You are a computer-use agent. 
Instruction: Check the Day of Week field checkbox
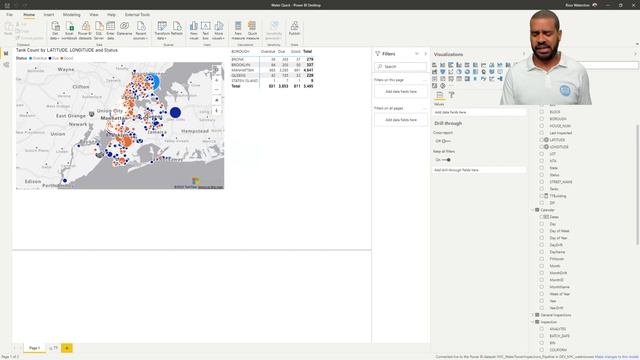tap(542, 231)
